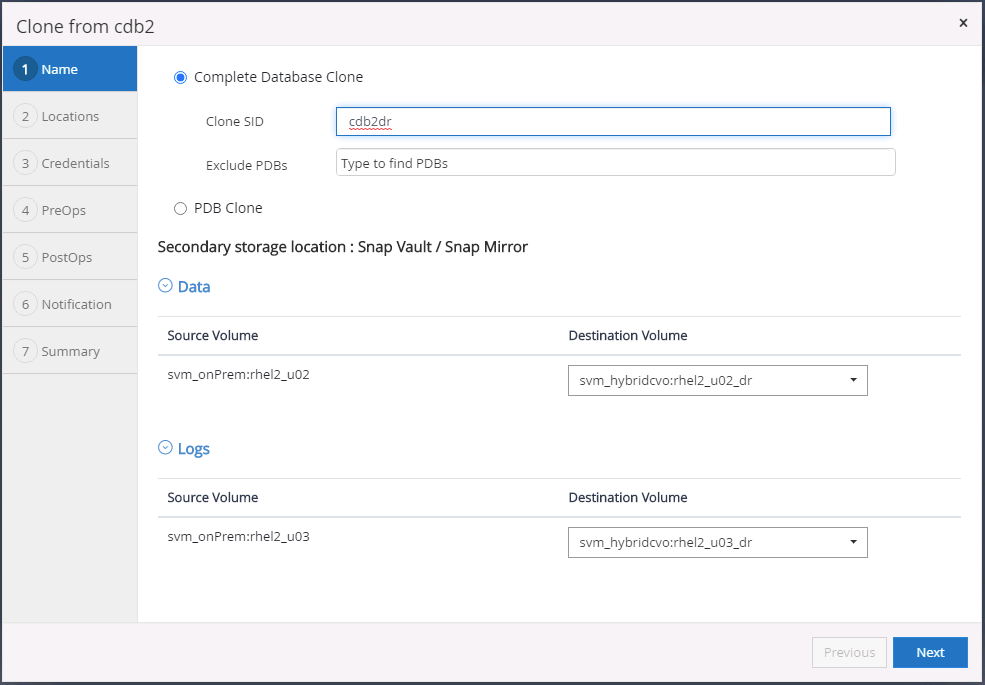Click the Next button
Image resolution: width=985 pixels, height=685 pixels.
point(930,652)
